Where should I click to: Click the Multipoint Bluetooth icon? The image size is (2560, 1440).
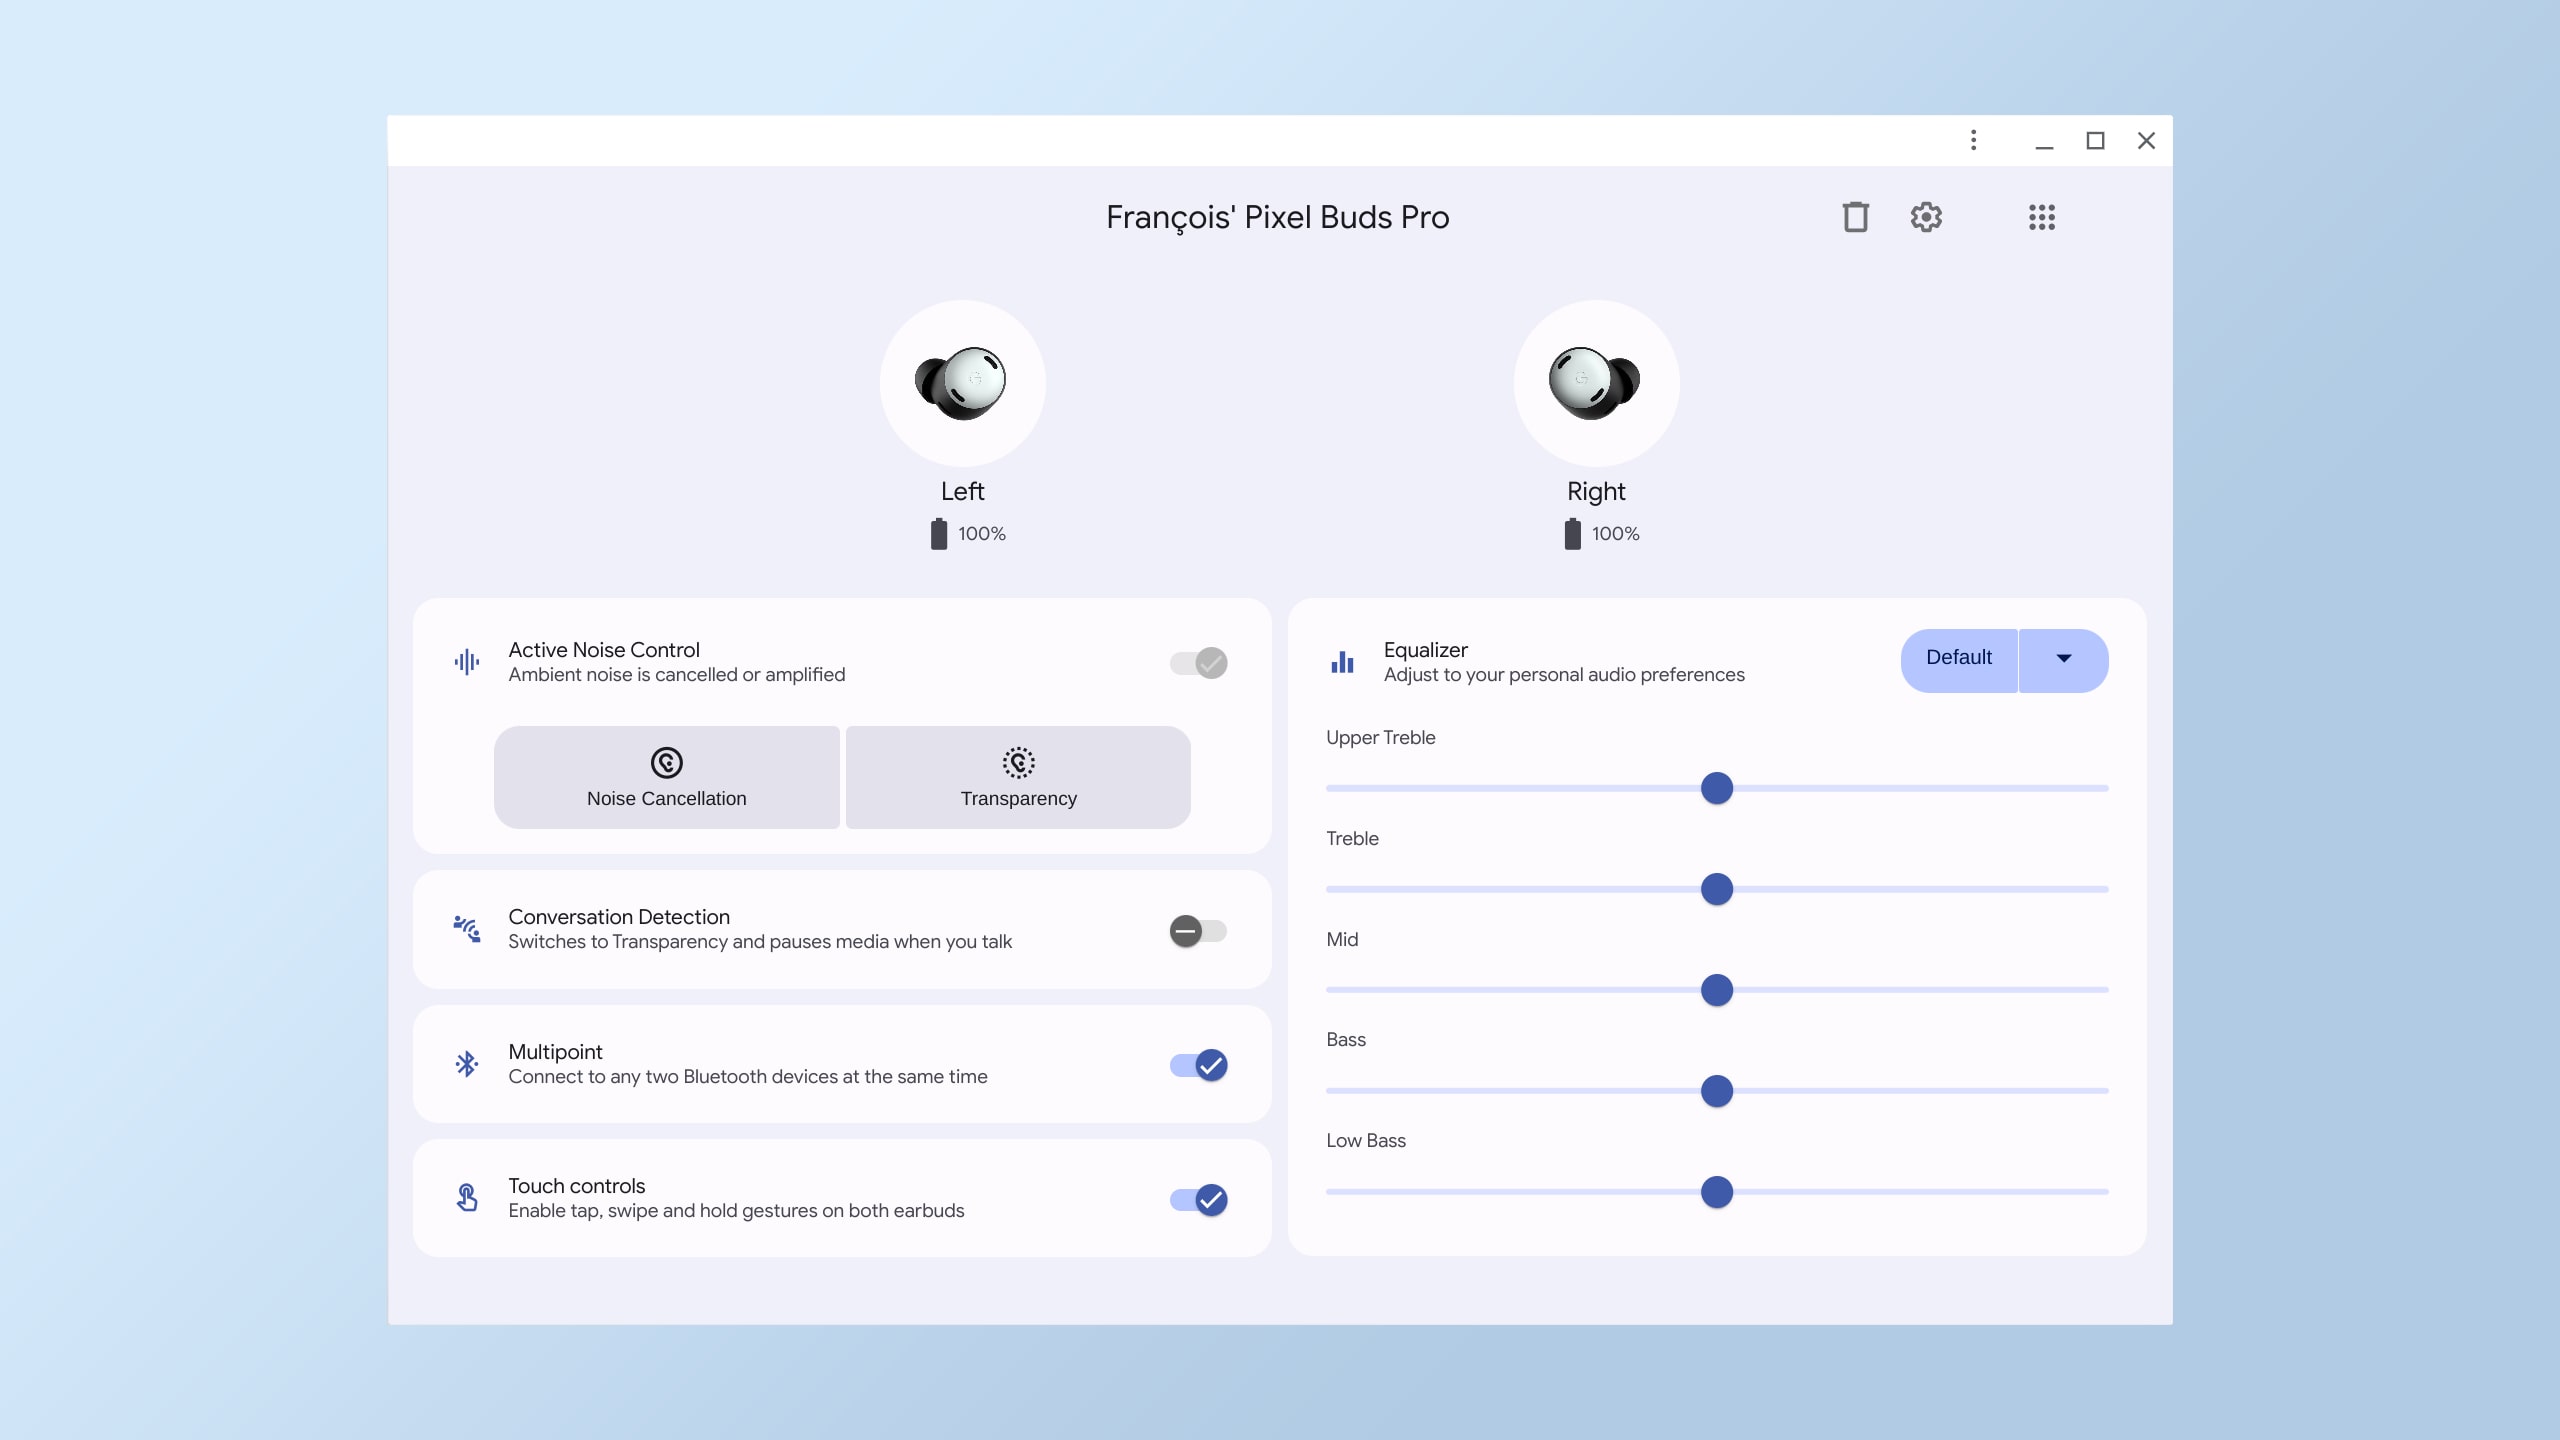468,1064
